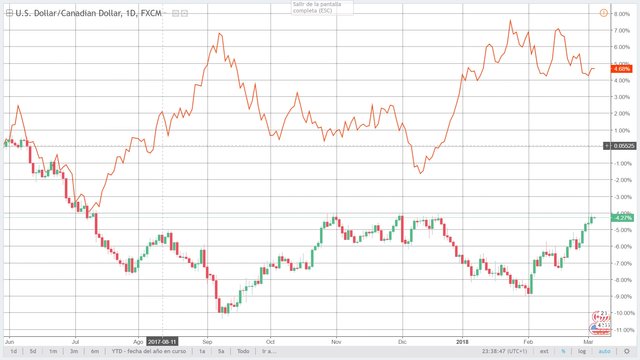Click the Nov label on time axis
Screen dimensions: 640x360
click(336, 342)
